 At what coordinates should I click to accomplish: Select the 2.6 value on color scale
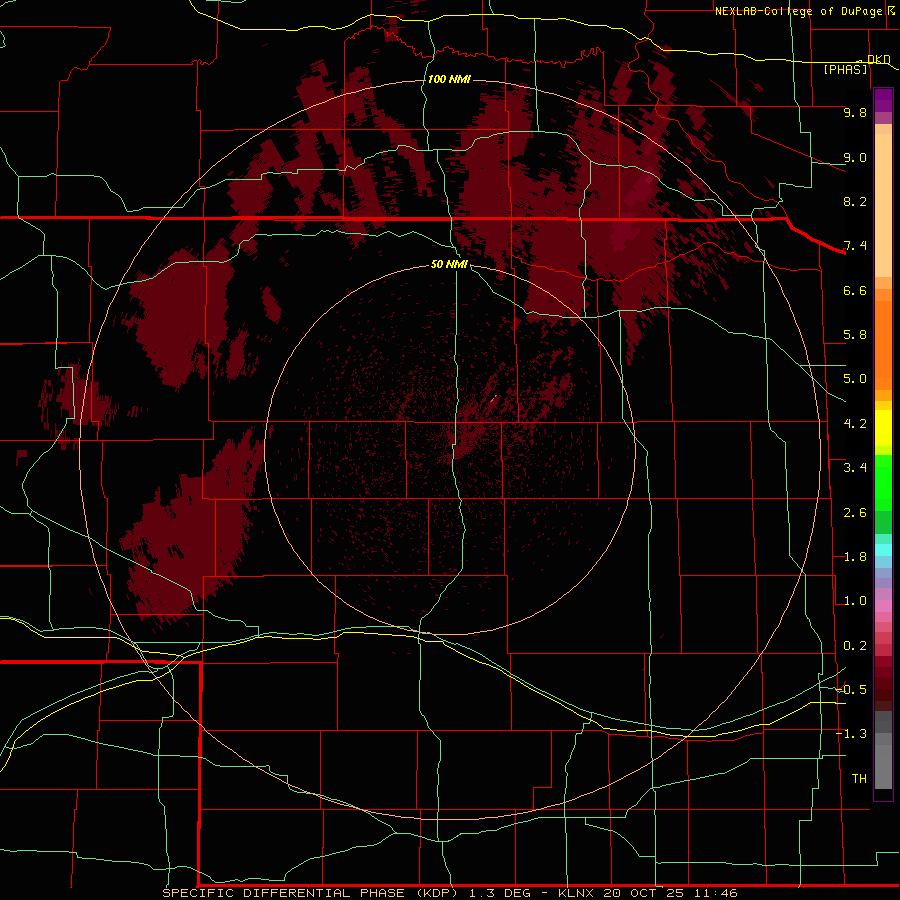855,513
